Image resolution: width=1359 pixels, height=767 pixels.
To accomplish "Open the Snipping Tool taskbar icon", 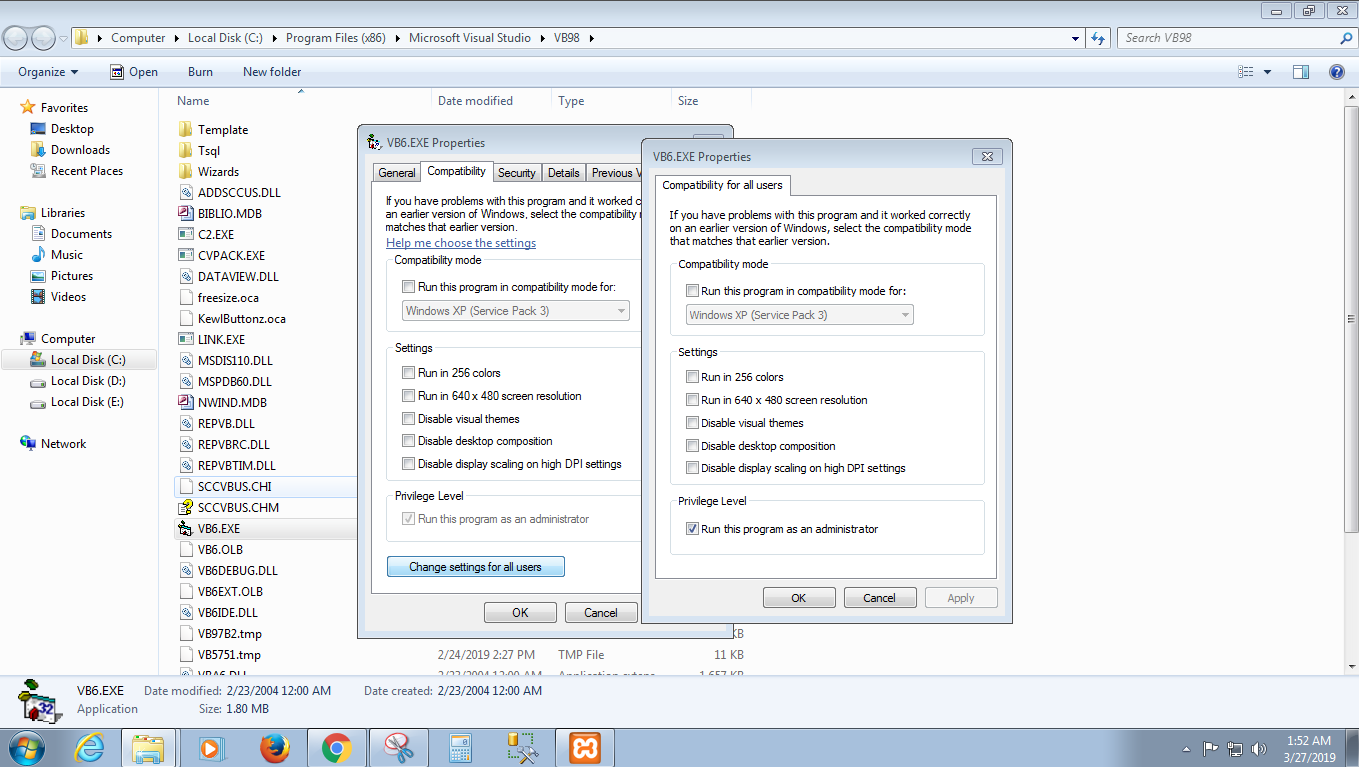I will [398, 747].
